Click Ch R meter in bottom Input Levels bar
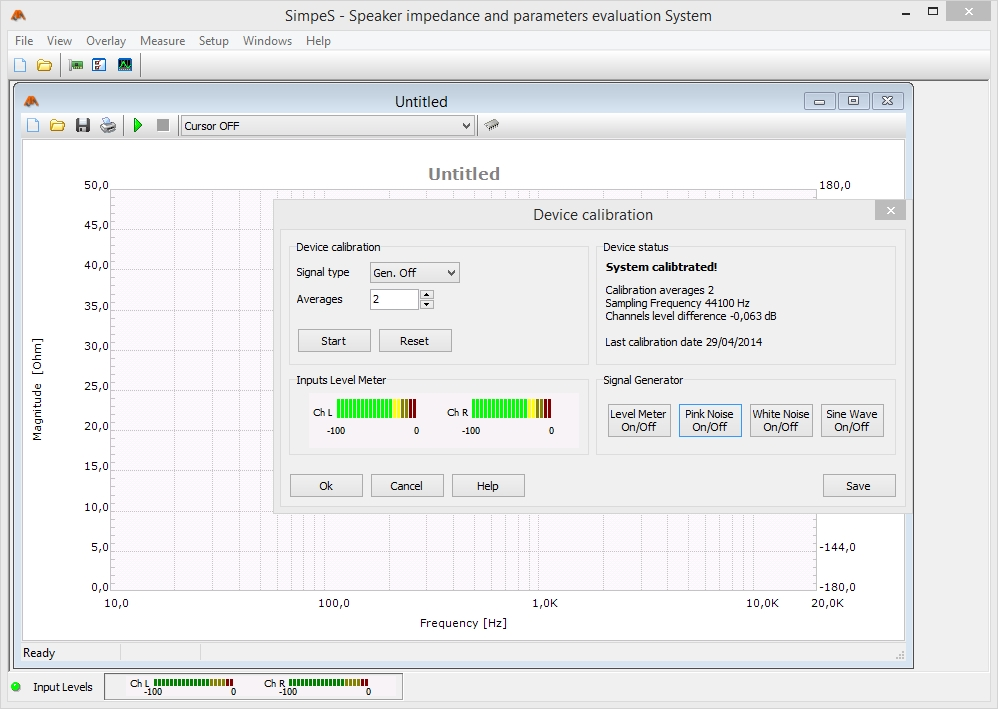 328,683
